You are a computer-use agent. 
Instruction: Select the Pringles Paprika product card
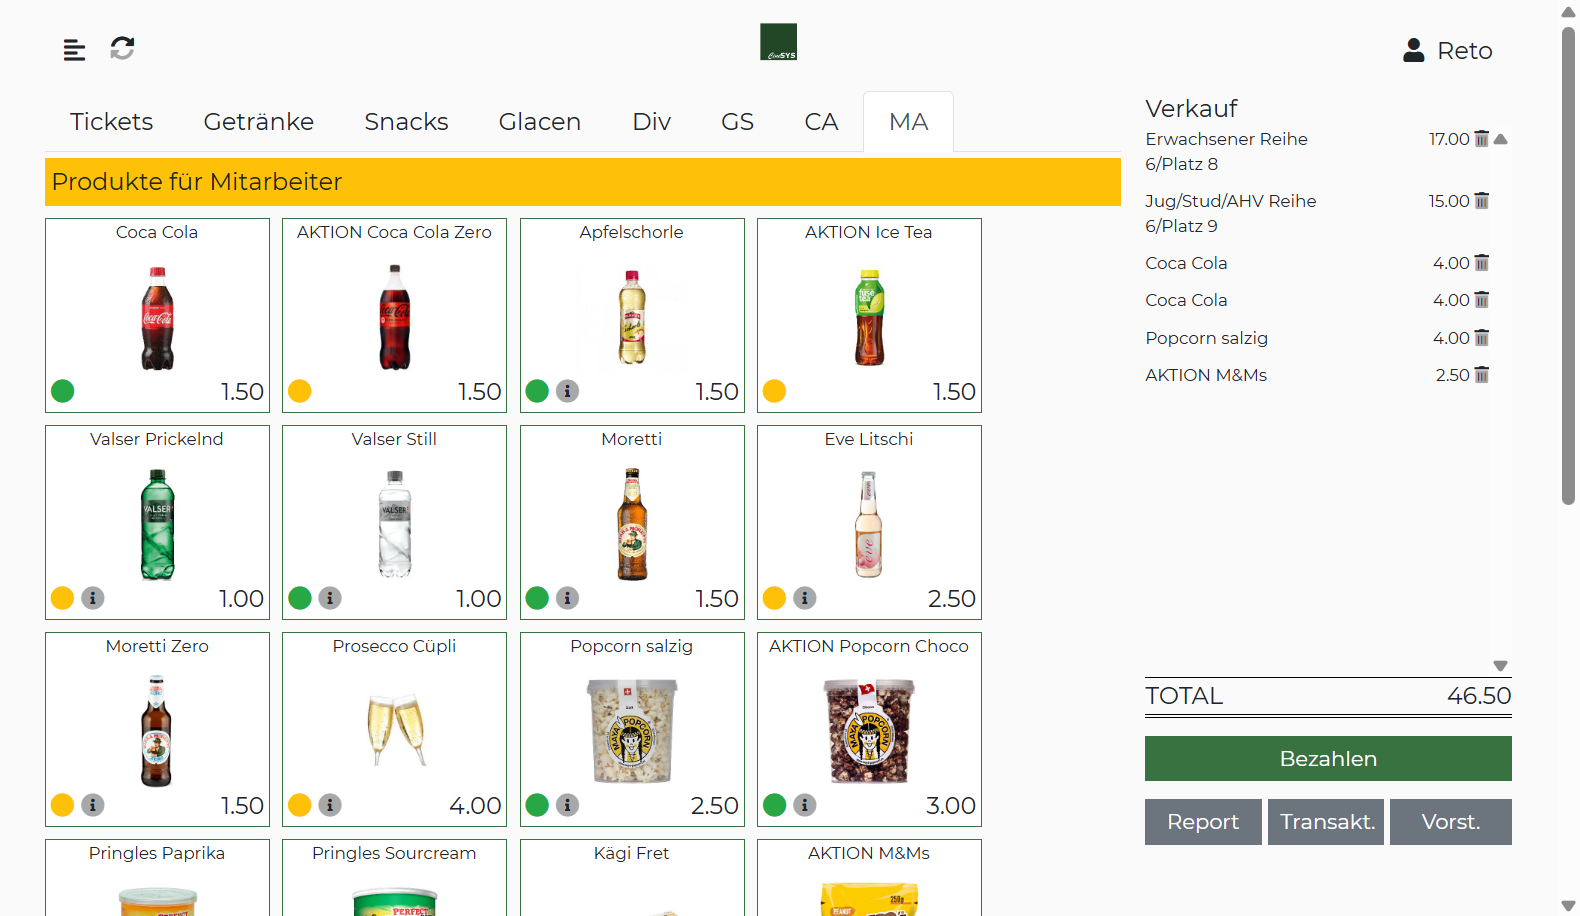157,878
